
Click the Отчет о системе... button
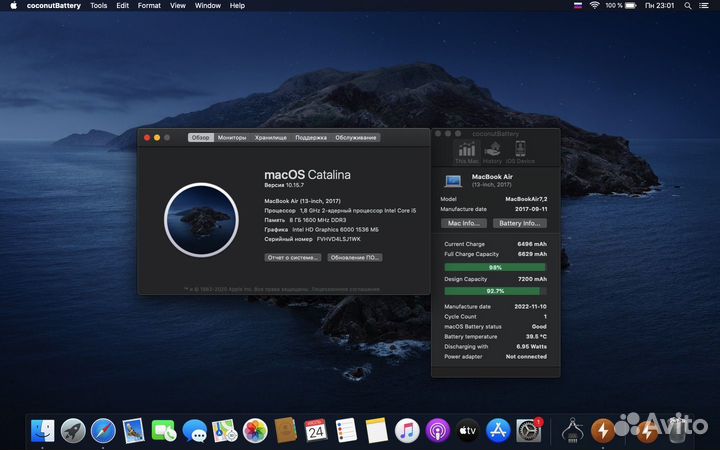click(x=293, y=257)
